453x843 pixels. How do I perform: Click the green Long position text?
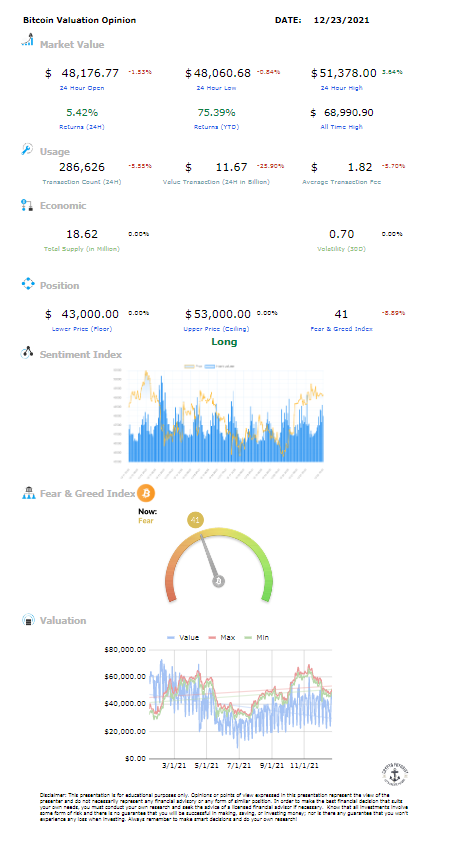224,342
